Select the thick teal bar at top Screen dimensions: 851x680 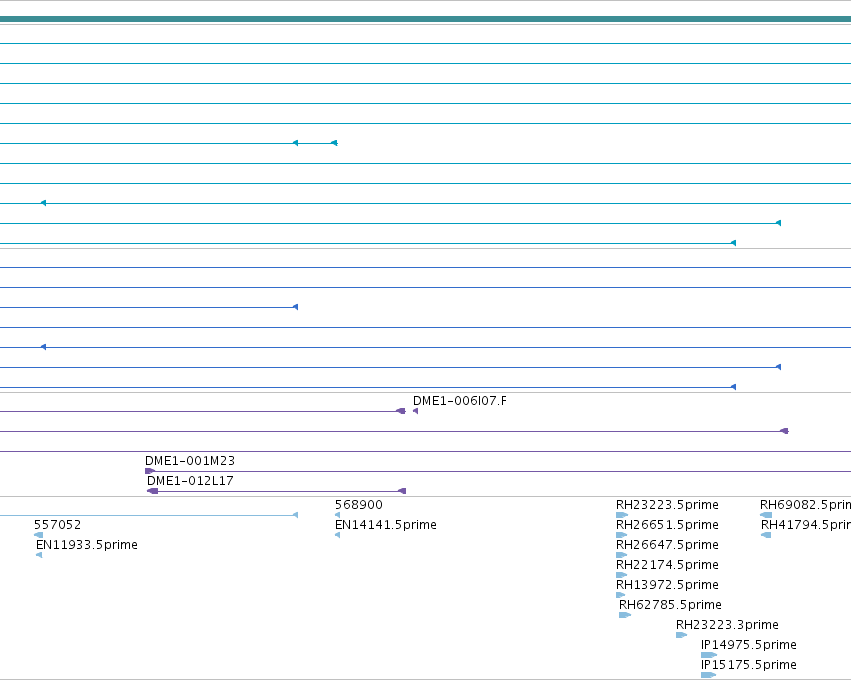(x=426, y=20)
